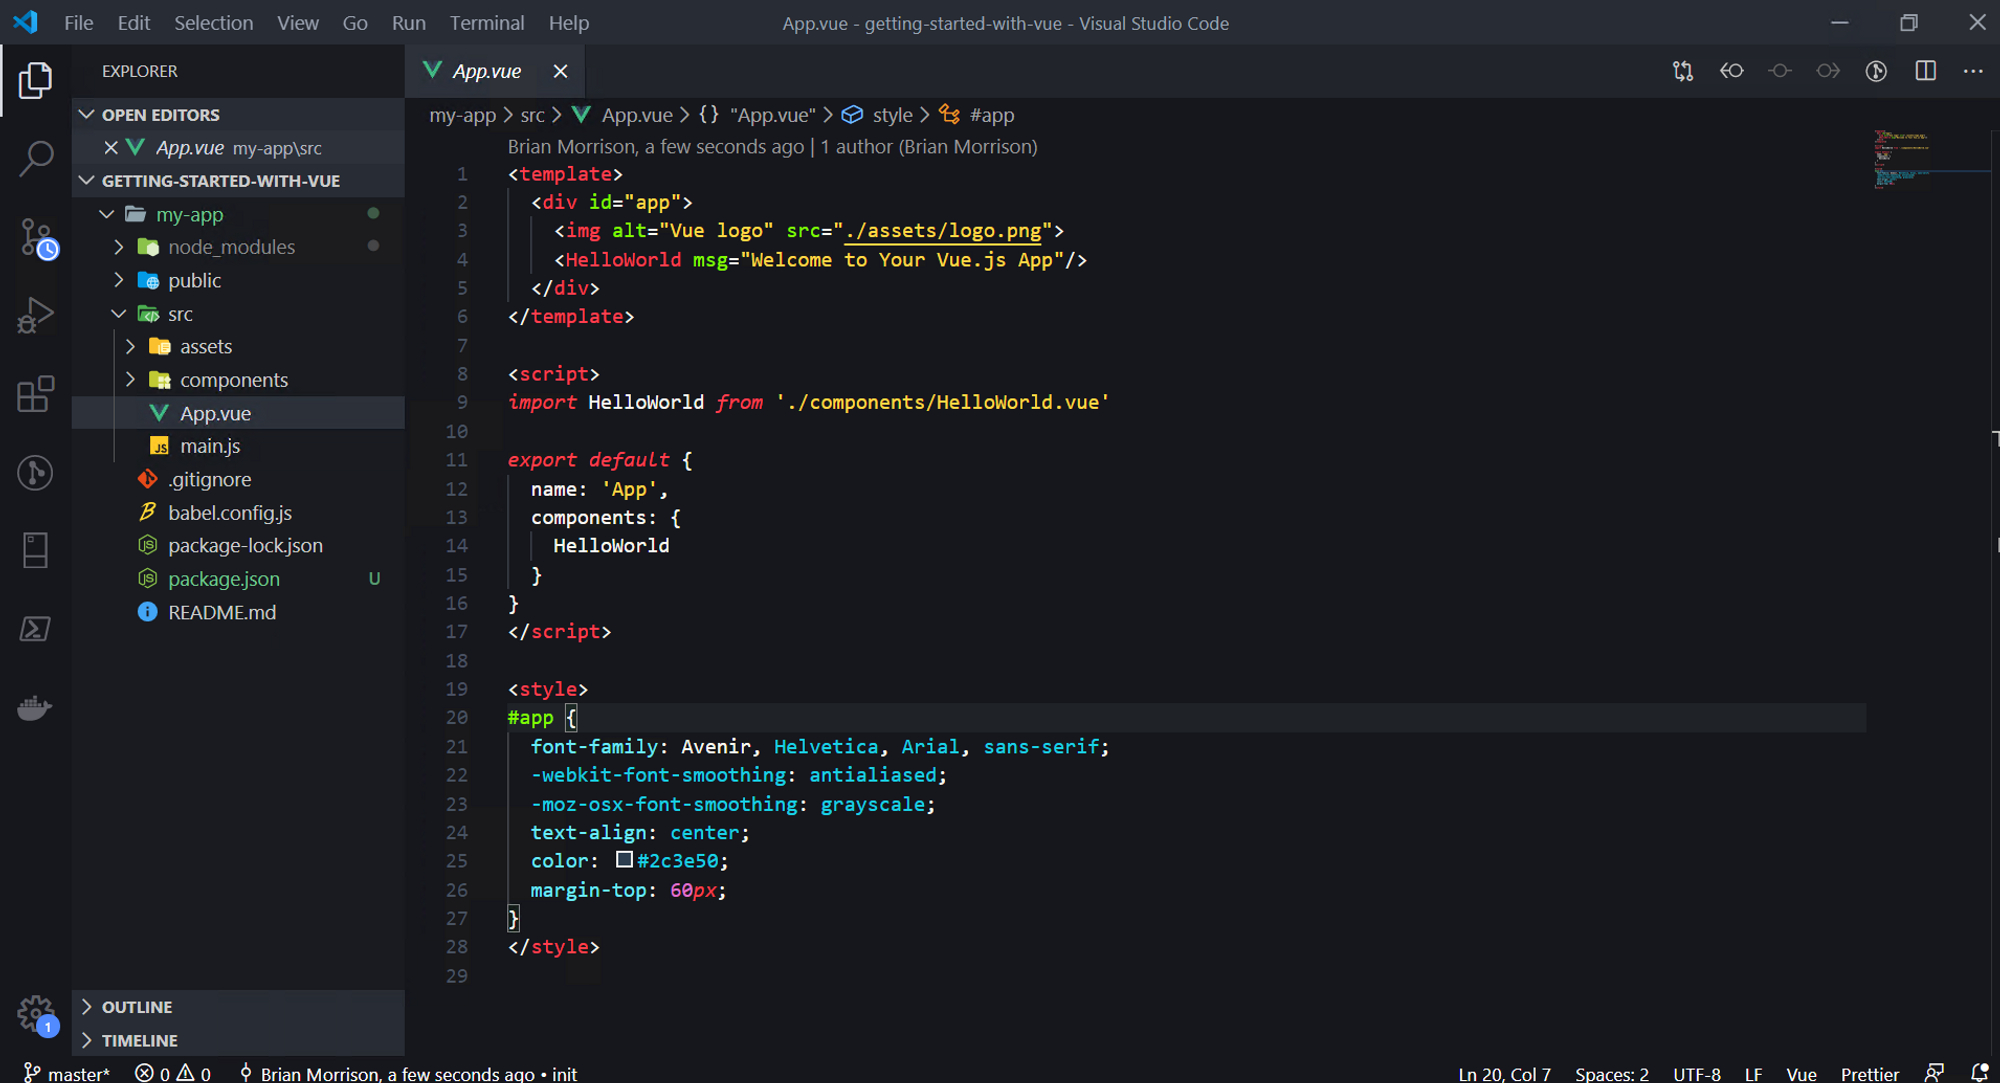The width and height of the screenshot is (2000, 1083).
Task: Expand the node_modules folder
Action: (119, 247)
